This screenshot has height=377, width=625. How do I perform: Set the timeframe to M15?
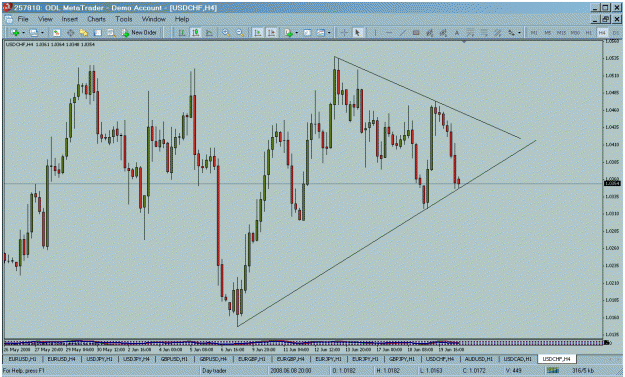pos(561,33)
